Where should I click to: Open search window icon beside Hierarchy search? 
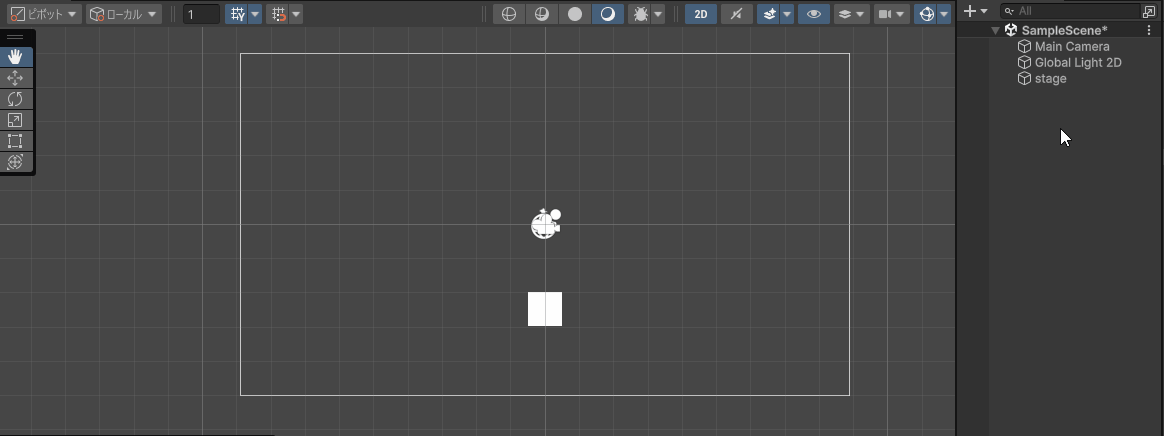(x=1148, y=10)
